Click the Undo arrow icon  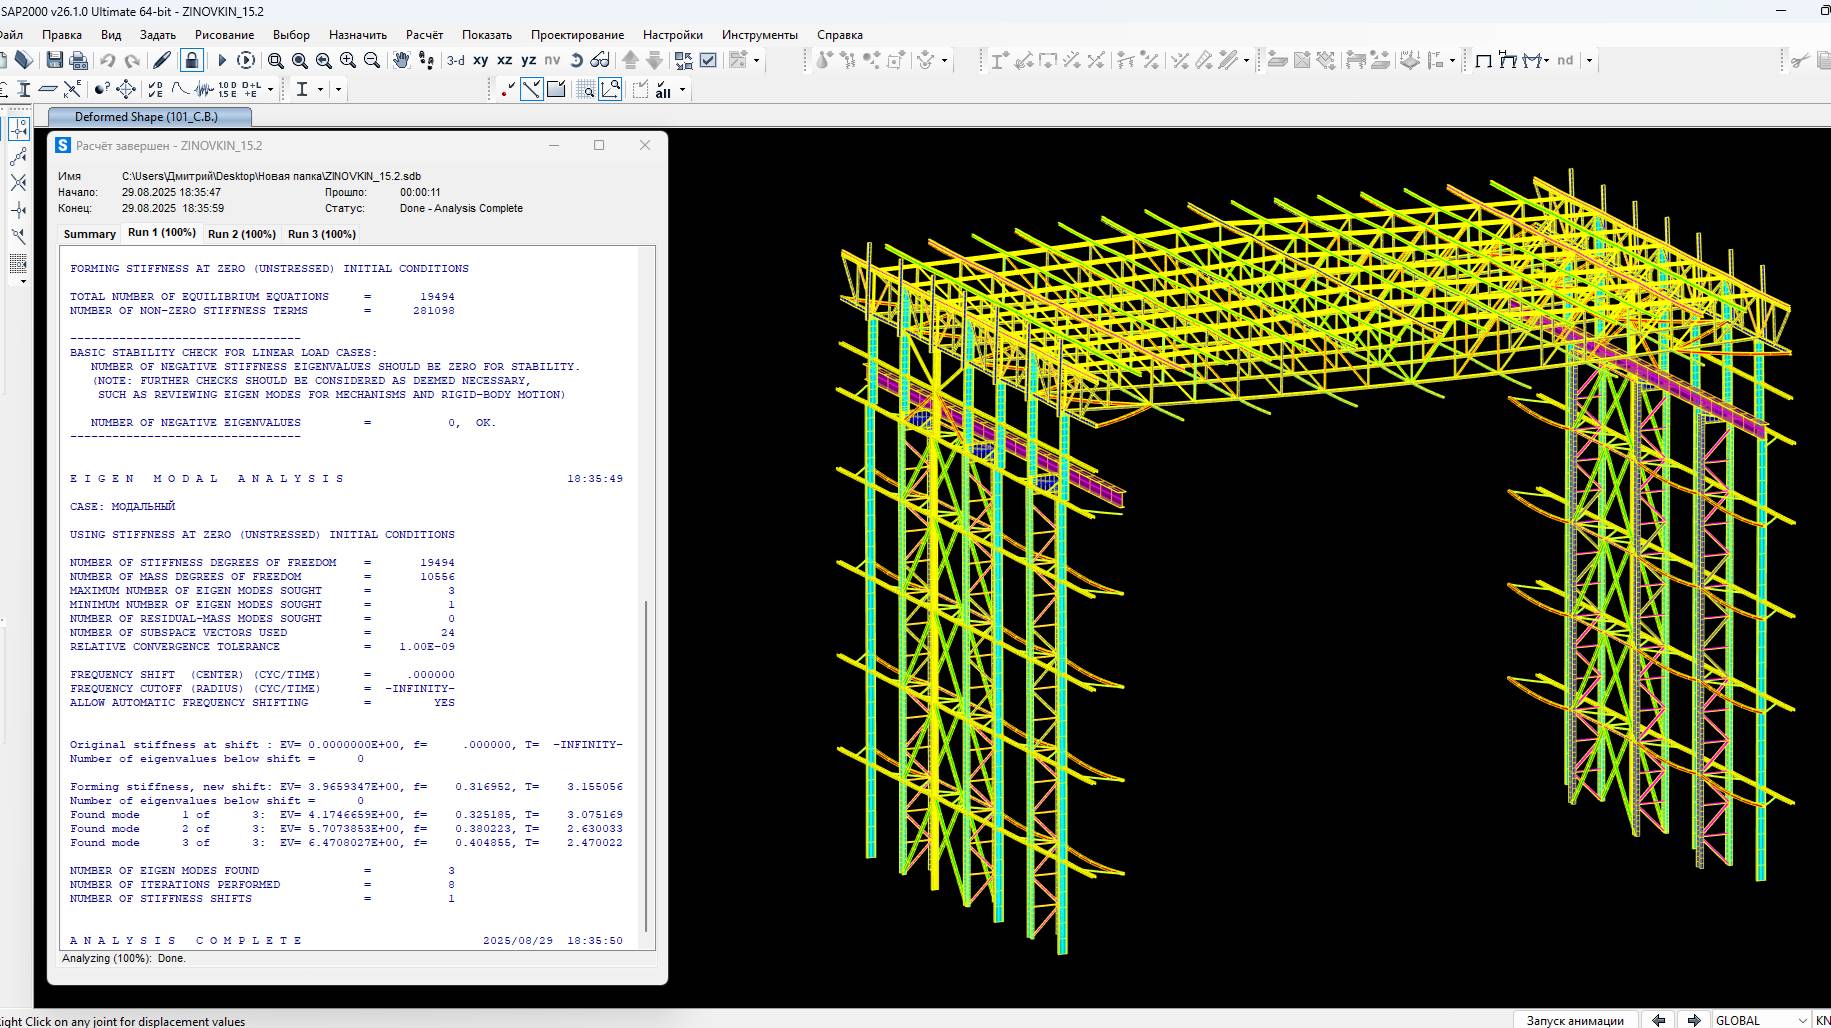[x=107, y=61]
